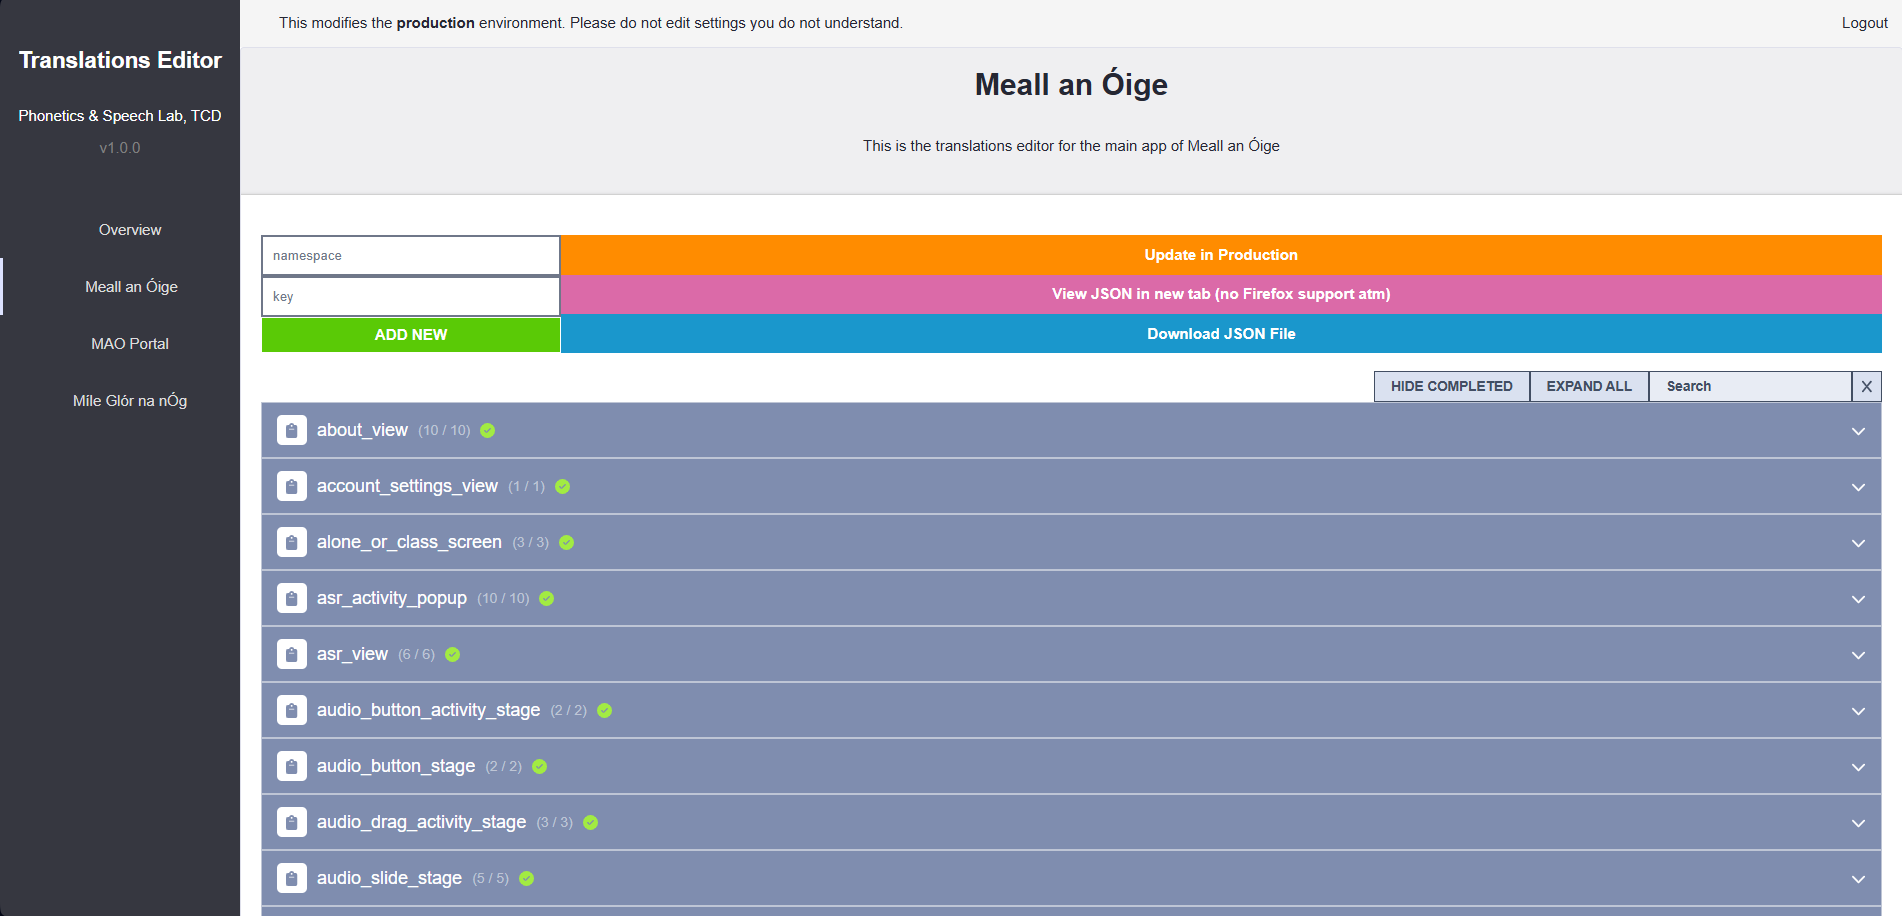Viewport: 1902px width, 916px height.
Task: Click the orange Update in Production button
Action: pyautogui.click(x=1220, y=255)
